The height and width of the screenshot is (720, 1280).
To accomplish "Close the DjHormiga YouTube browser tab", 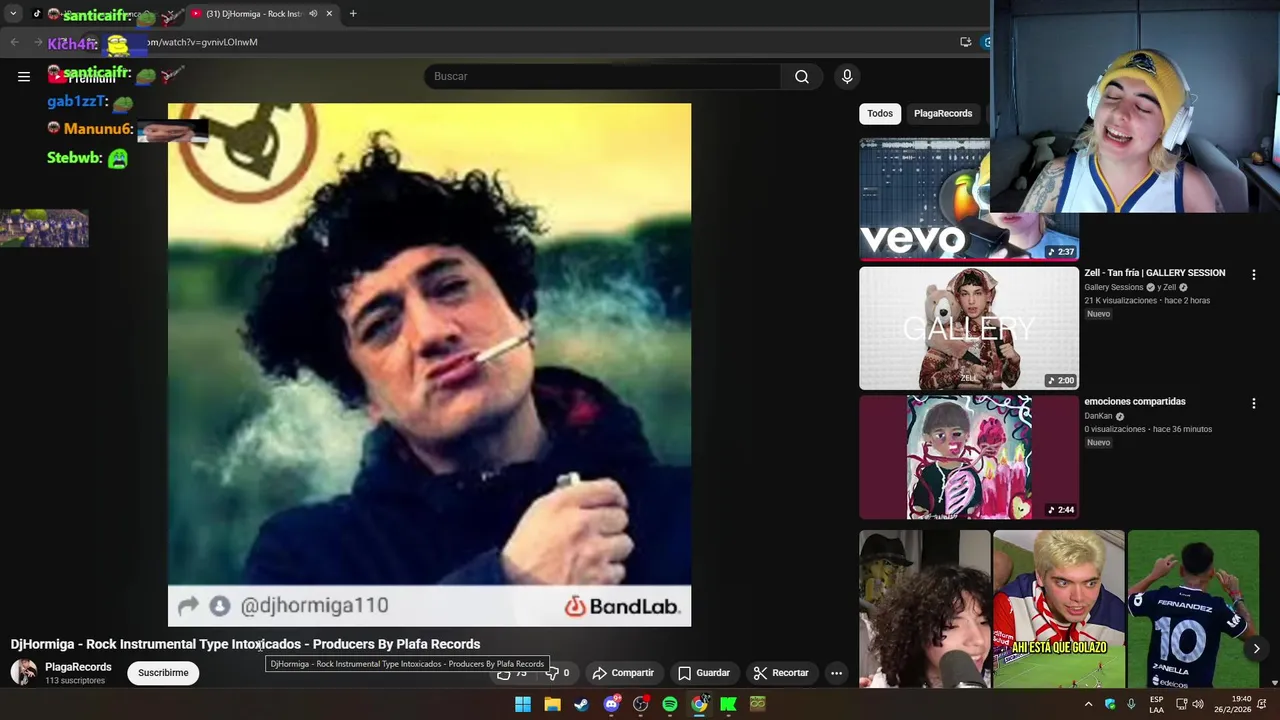I will coord(329,14).
